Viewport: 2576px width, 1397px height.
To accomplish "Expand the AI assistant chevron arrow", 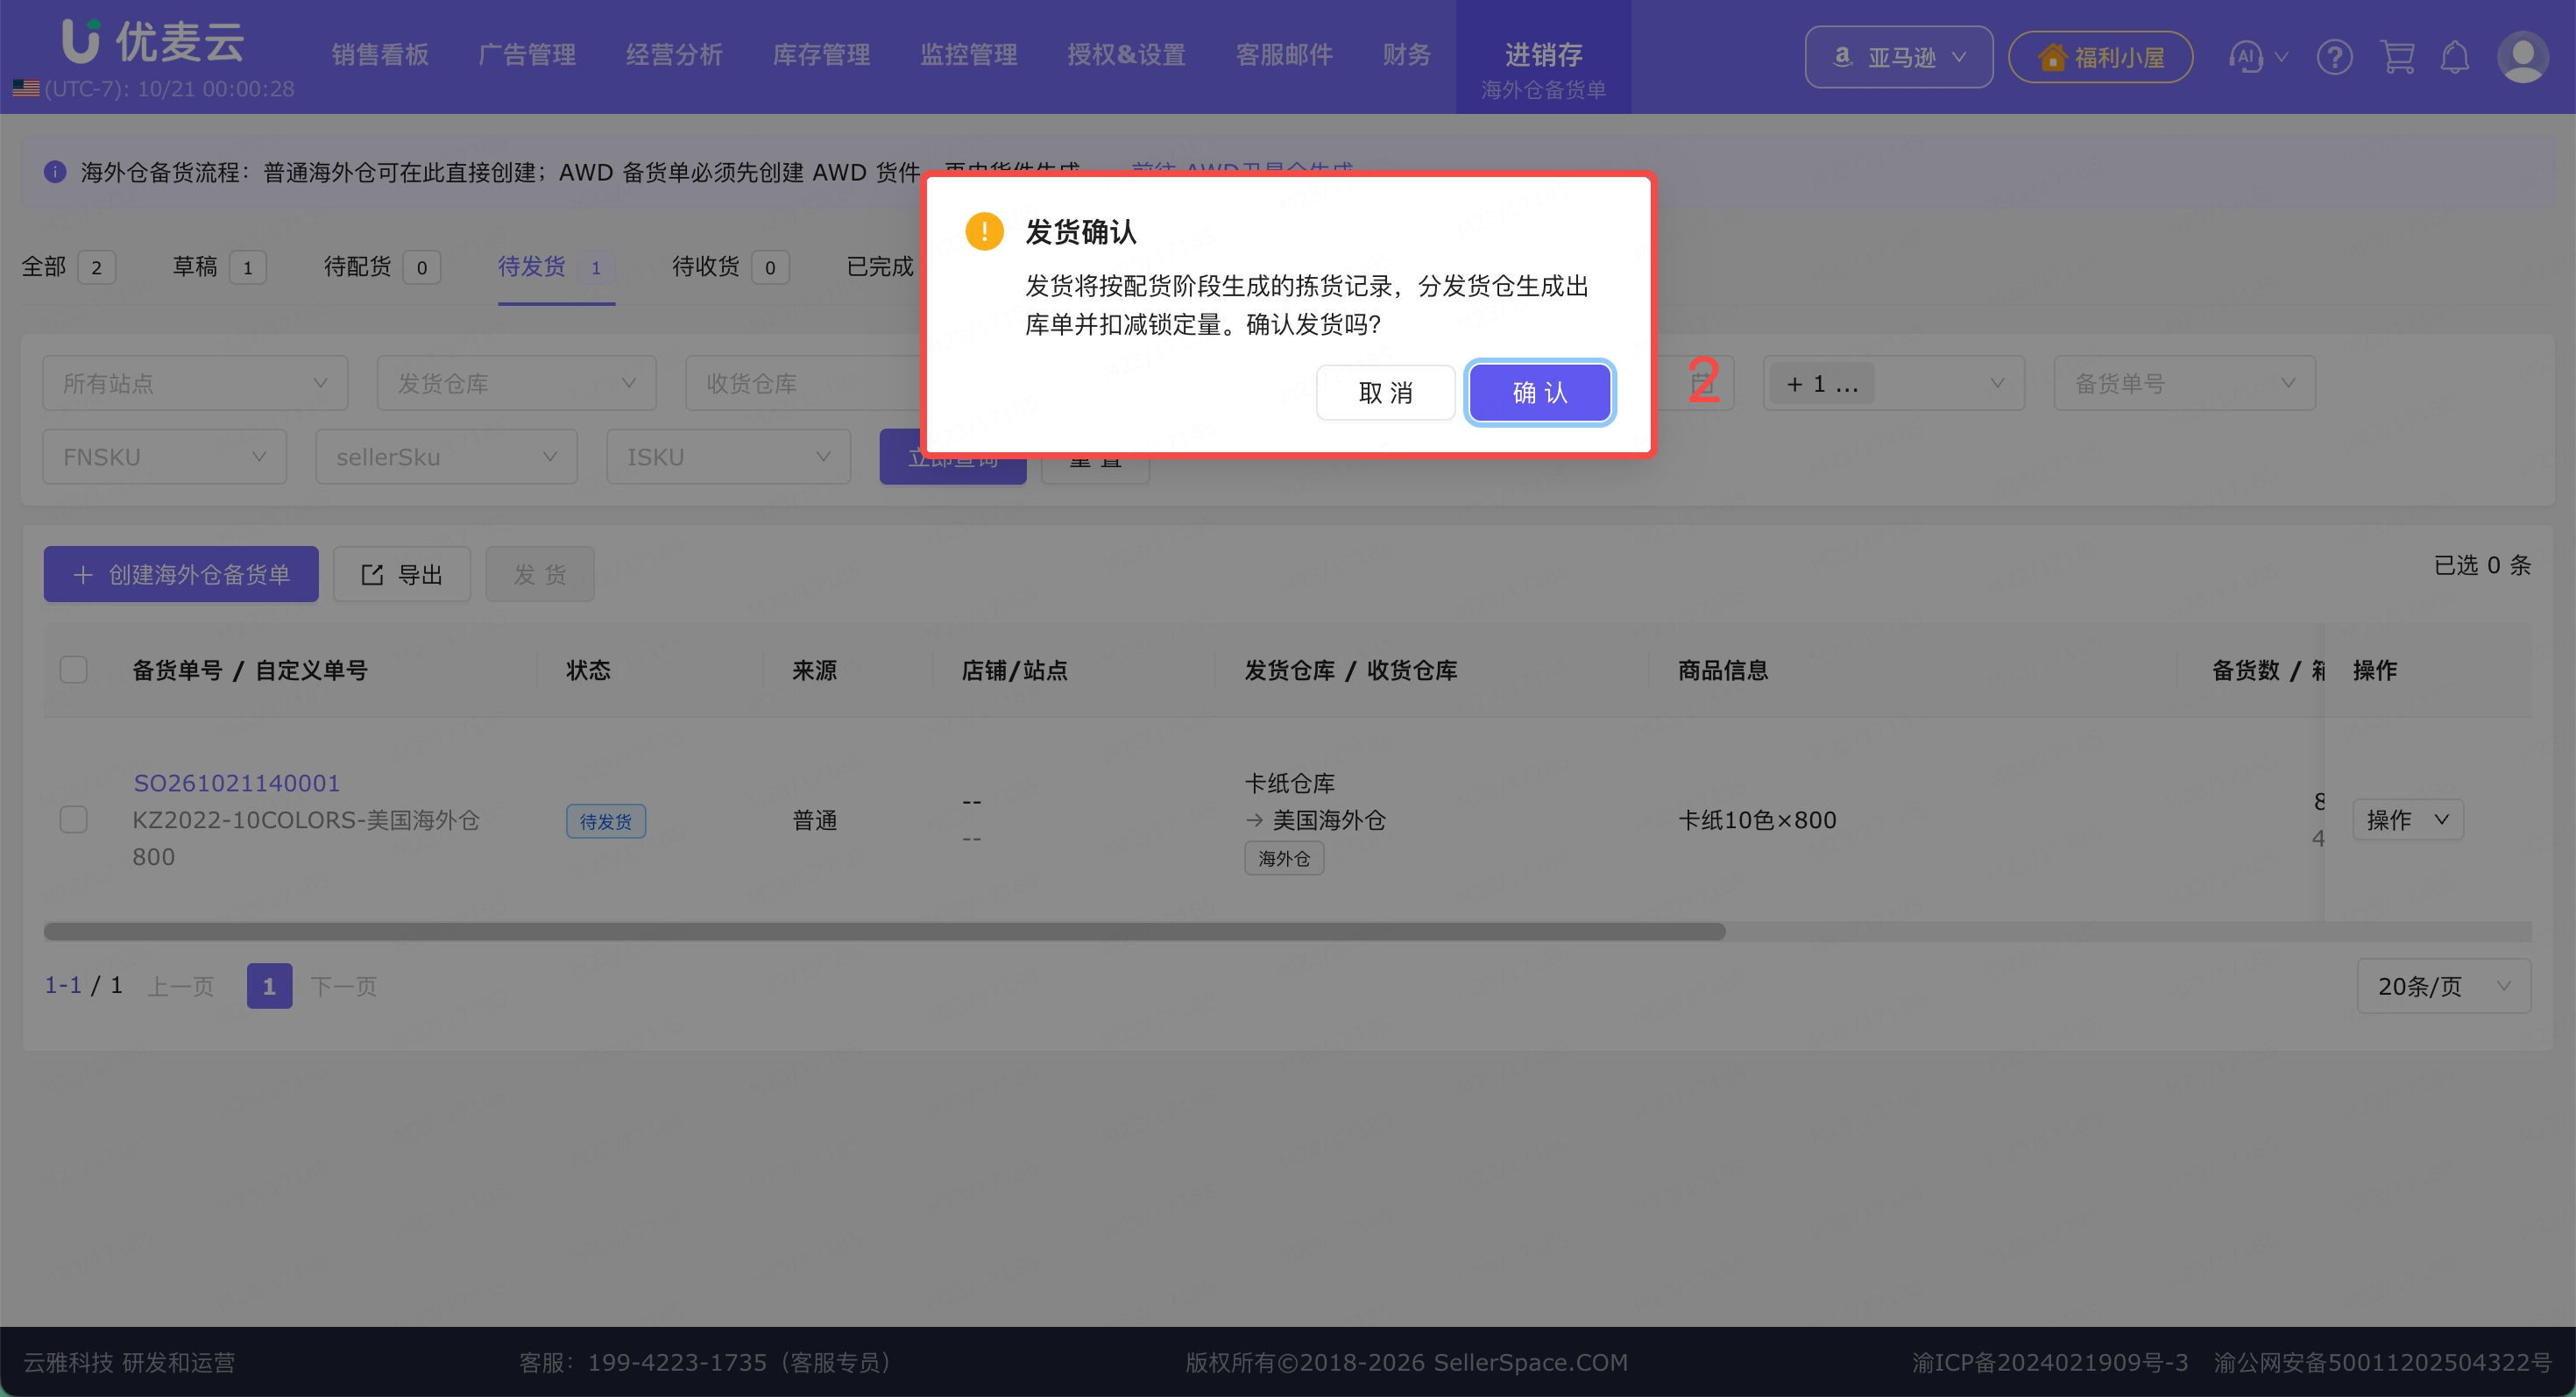I will click(2281, 57).
